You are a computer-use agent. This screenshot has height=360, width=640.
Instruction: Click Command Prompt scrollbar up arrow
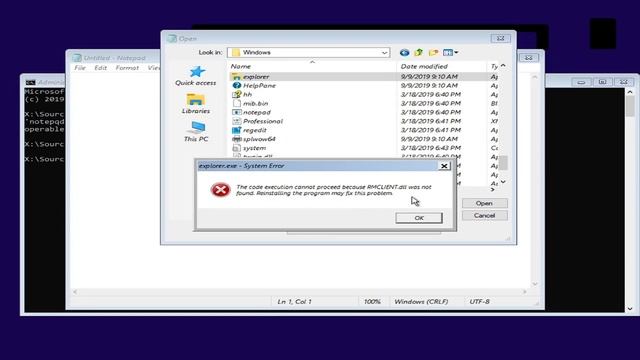coord(630,93)
